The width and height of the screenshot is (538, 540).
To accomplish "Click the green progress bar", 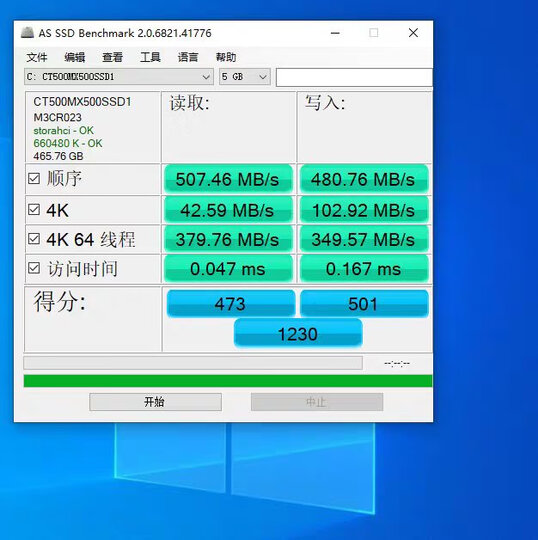I will click(x=228, y=381).
